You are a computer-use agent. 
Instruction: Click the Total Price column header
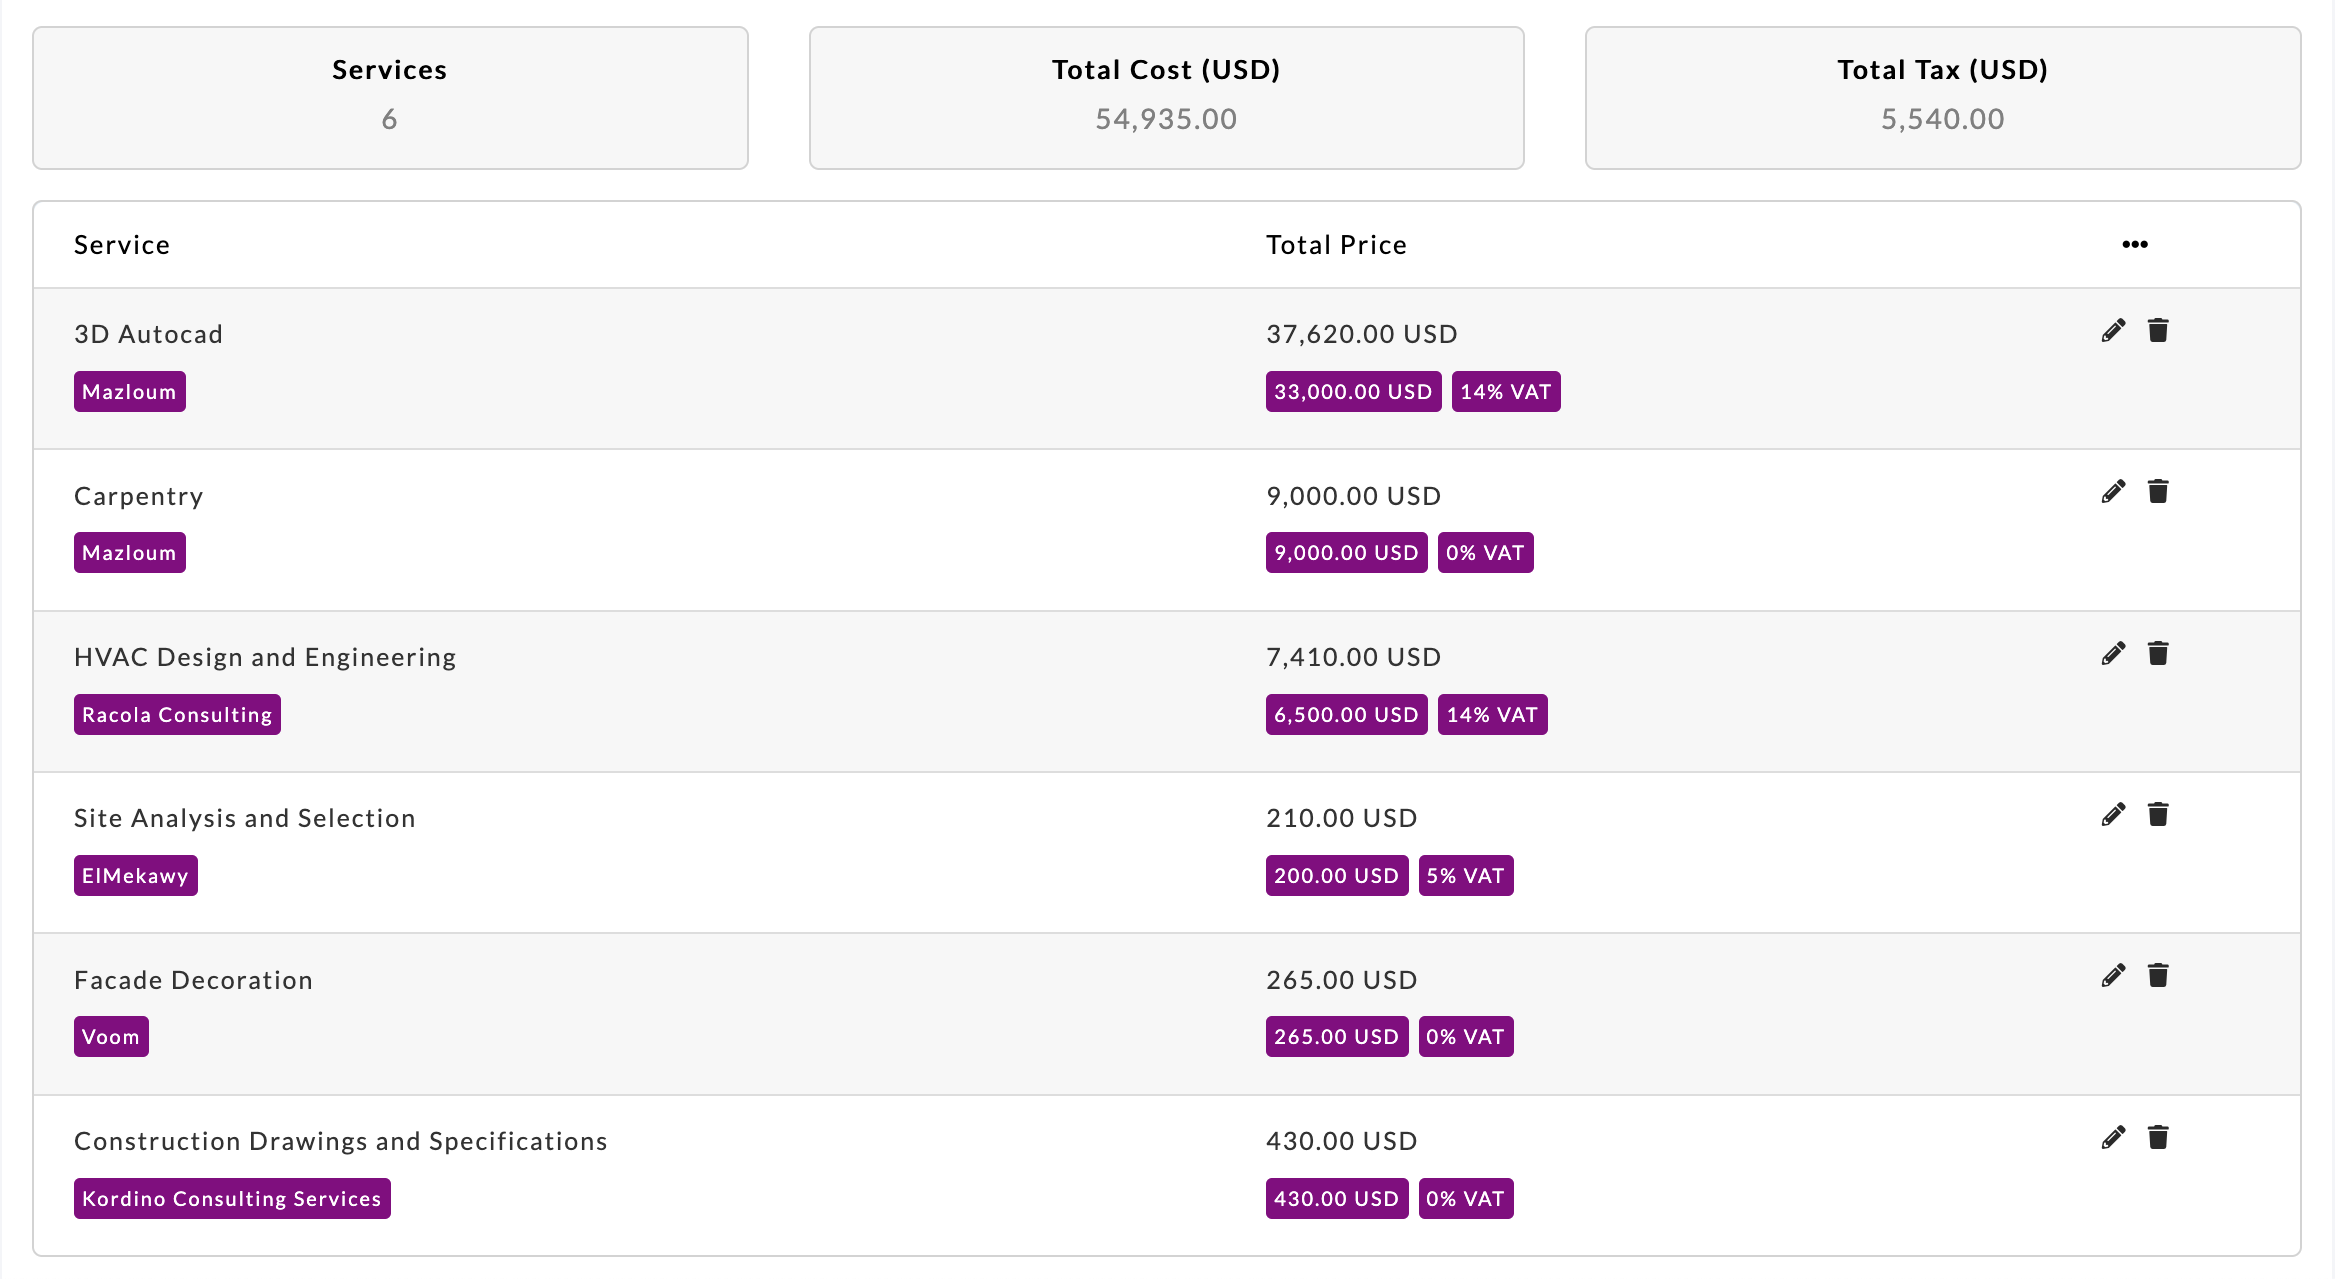(x=1336, y=245)
